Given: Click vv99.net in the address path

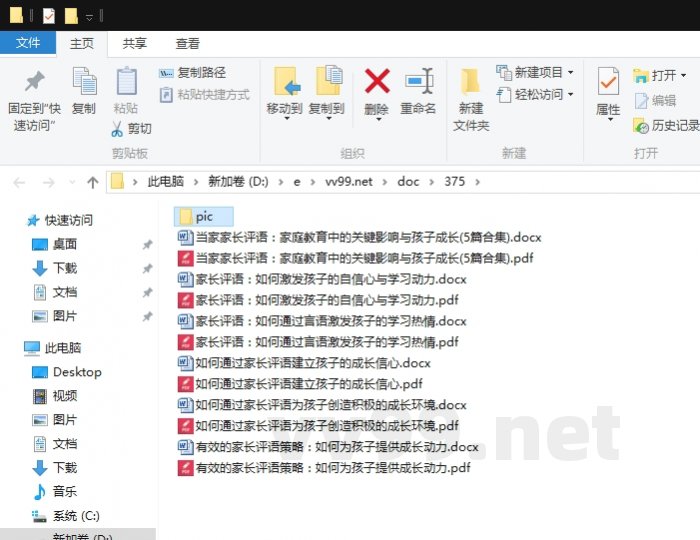Looking at the screenshot, I should tap(349, 182).
